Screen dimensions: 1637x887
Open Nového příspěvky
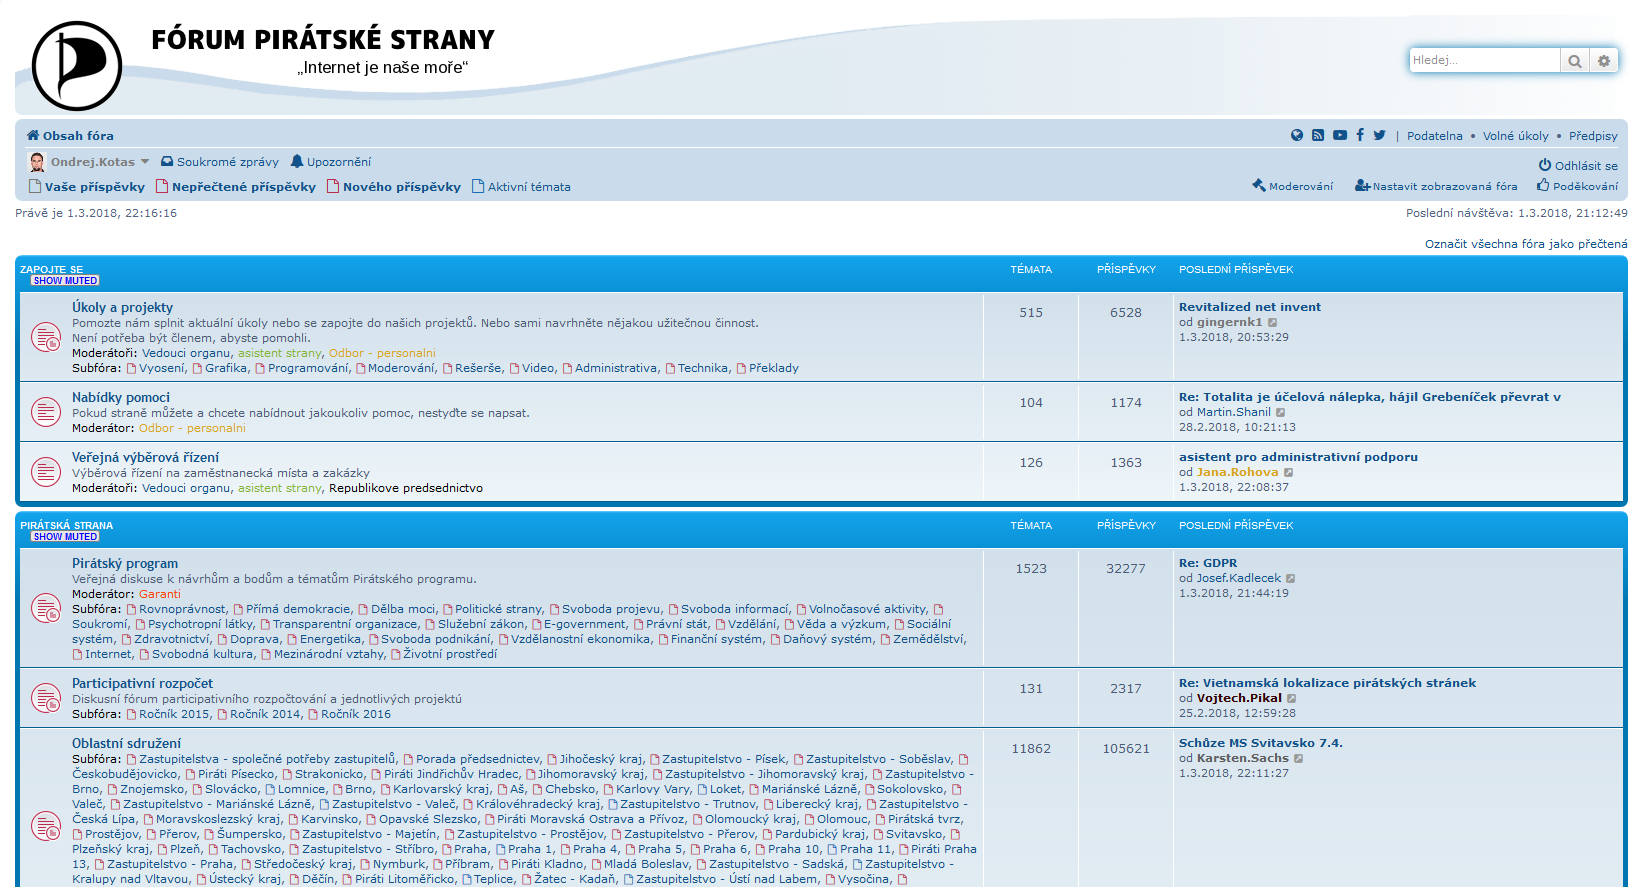pyautogui.click(x=394, y=187)
